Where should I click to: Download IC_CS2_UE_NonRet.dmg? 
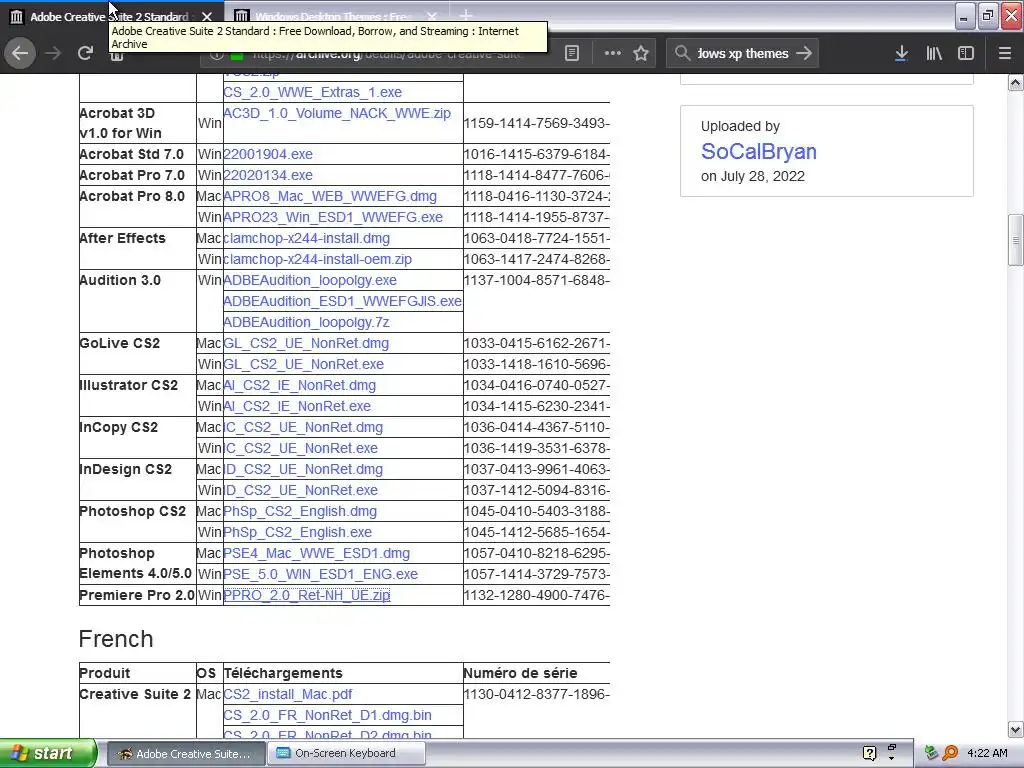pos(303,427)
